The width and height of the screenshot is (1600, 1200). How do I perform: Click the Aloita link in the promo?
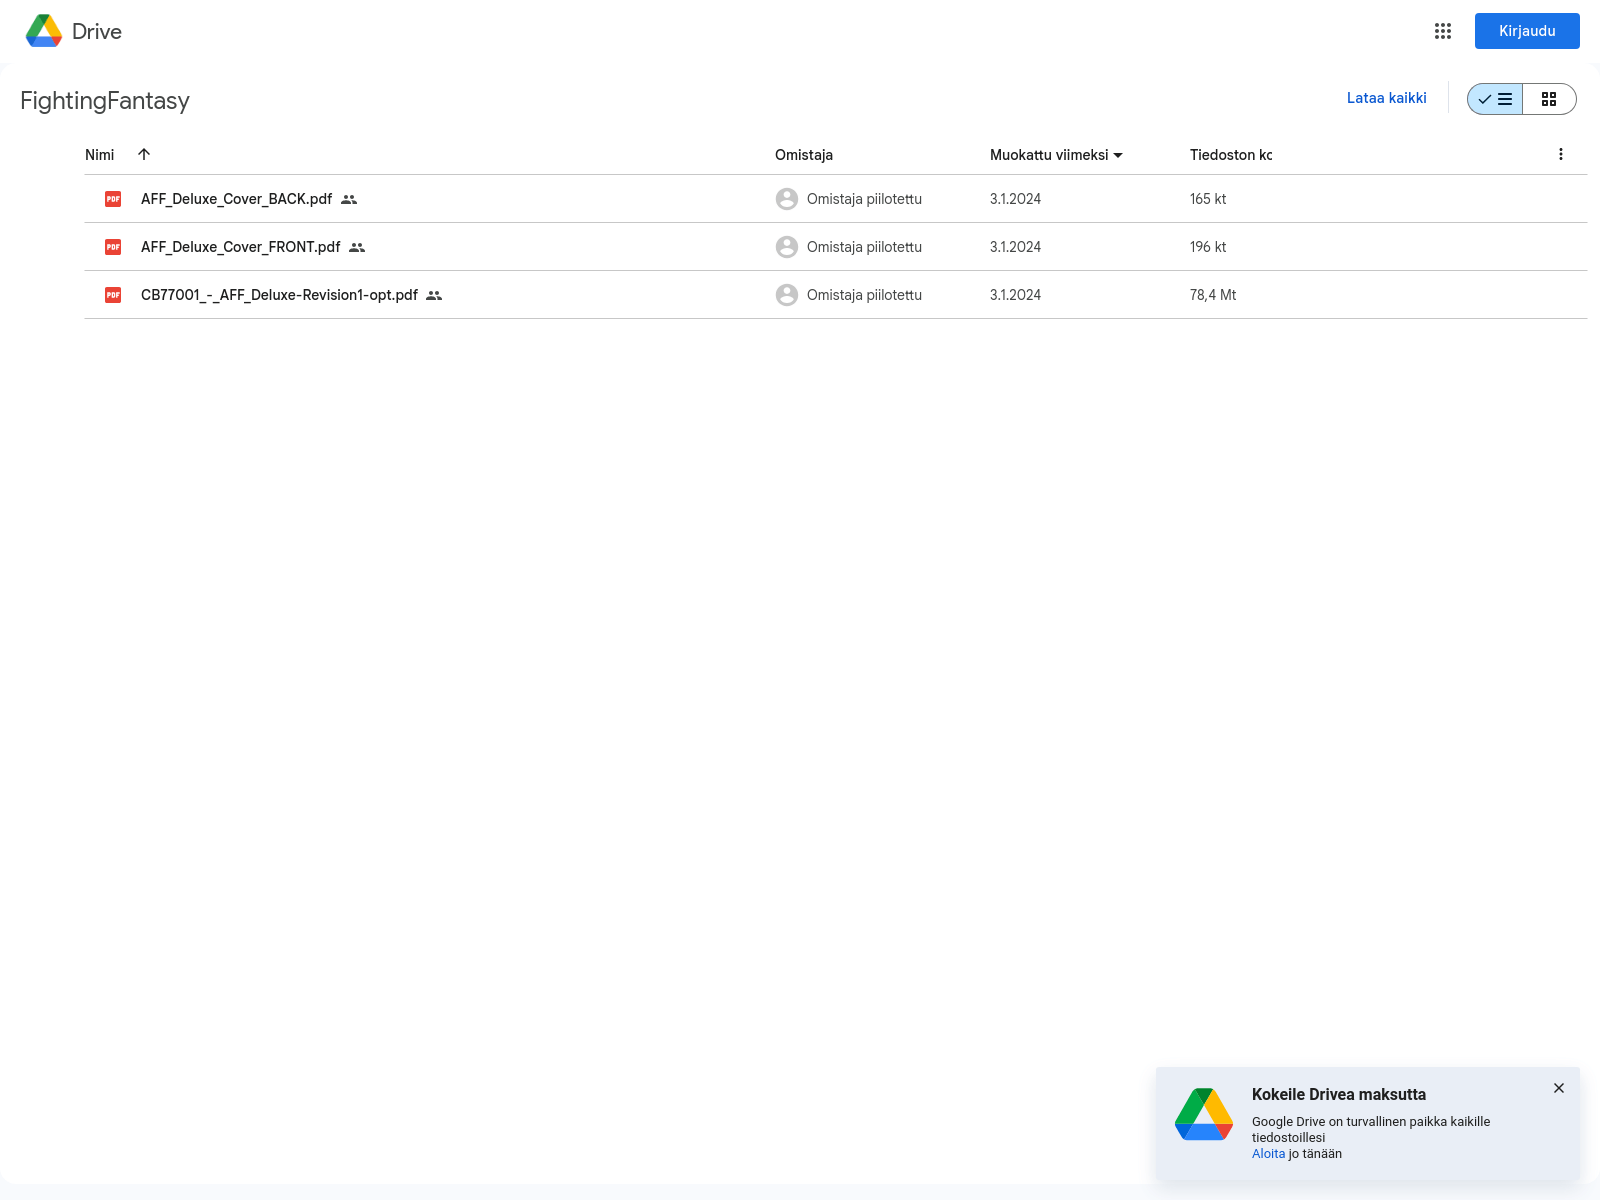(1268, 1154)
